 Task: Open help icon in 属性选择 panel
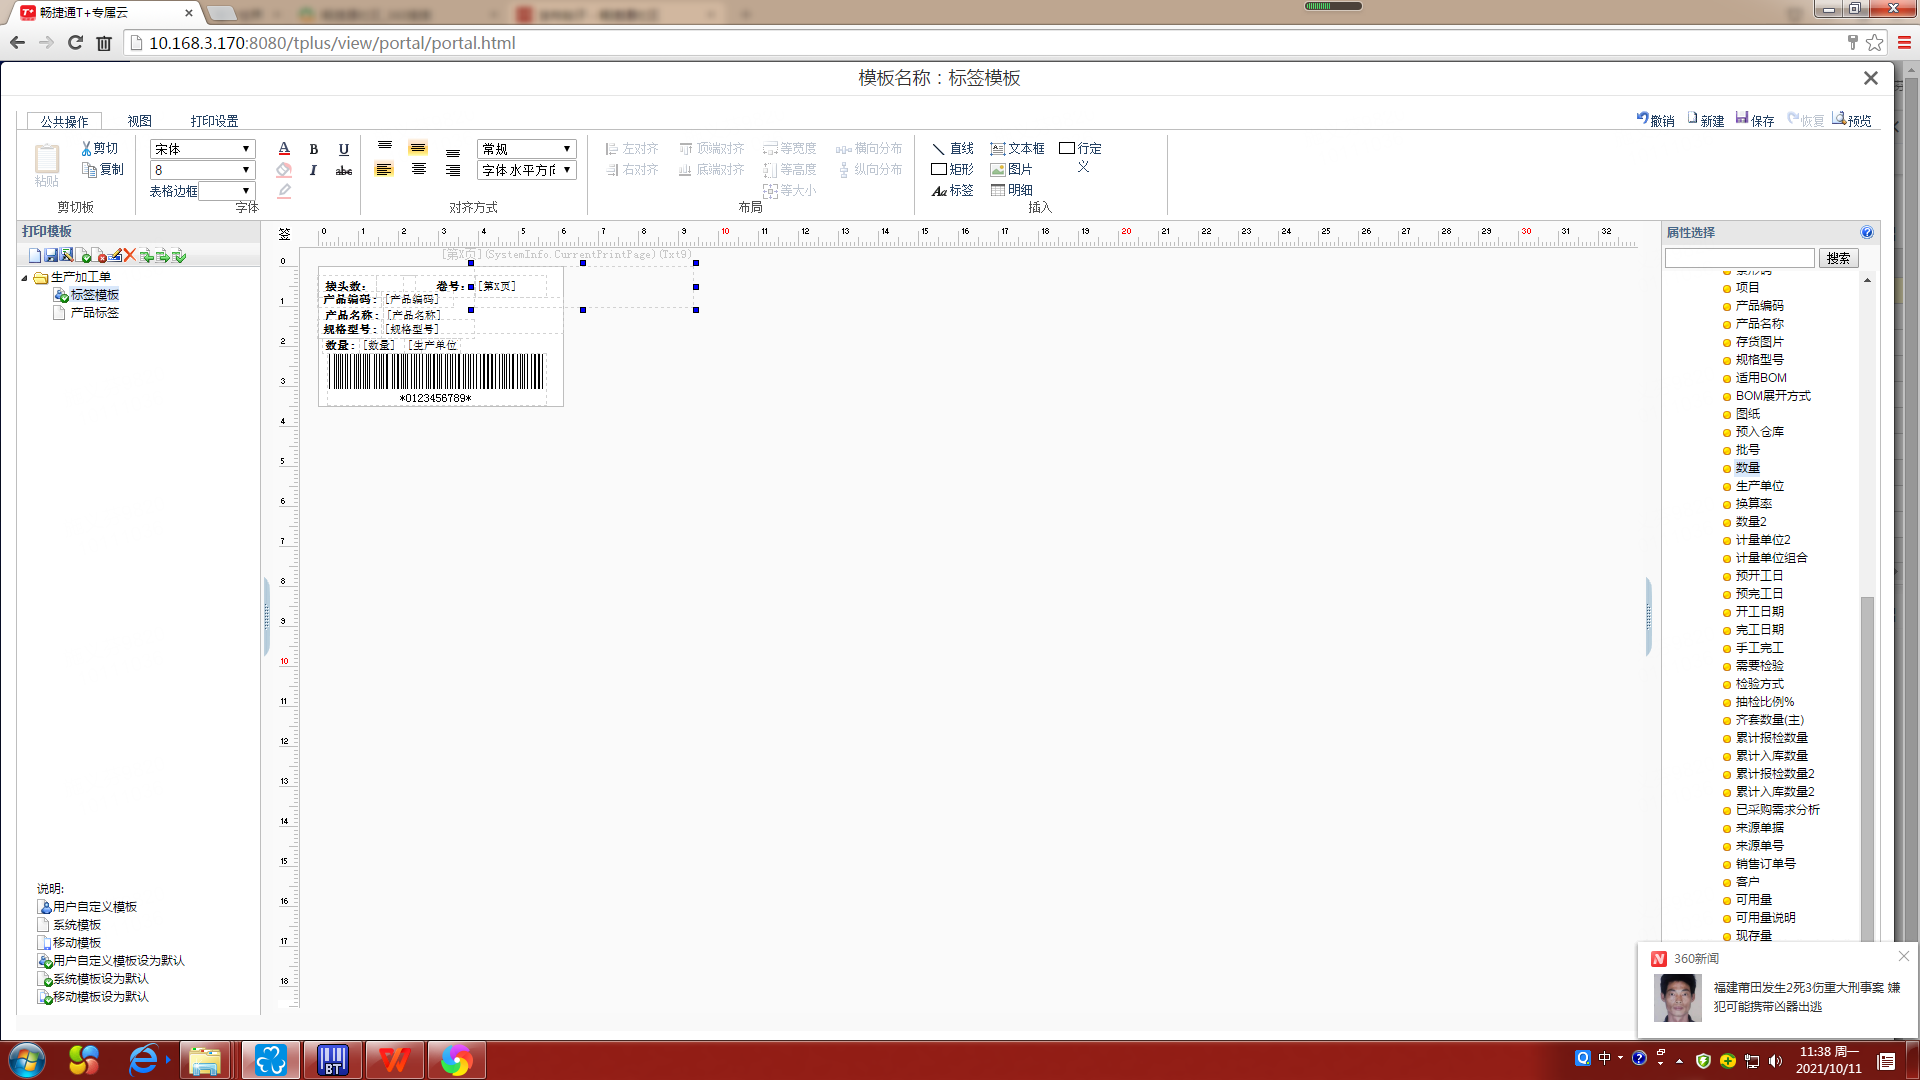1867,232
